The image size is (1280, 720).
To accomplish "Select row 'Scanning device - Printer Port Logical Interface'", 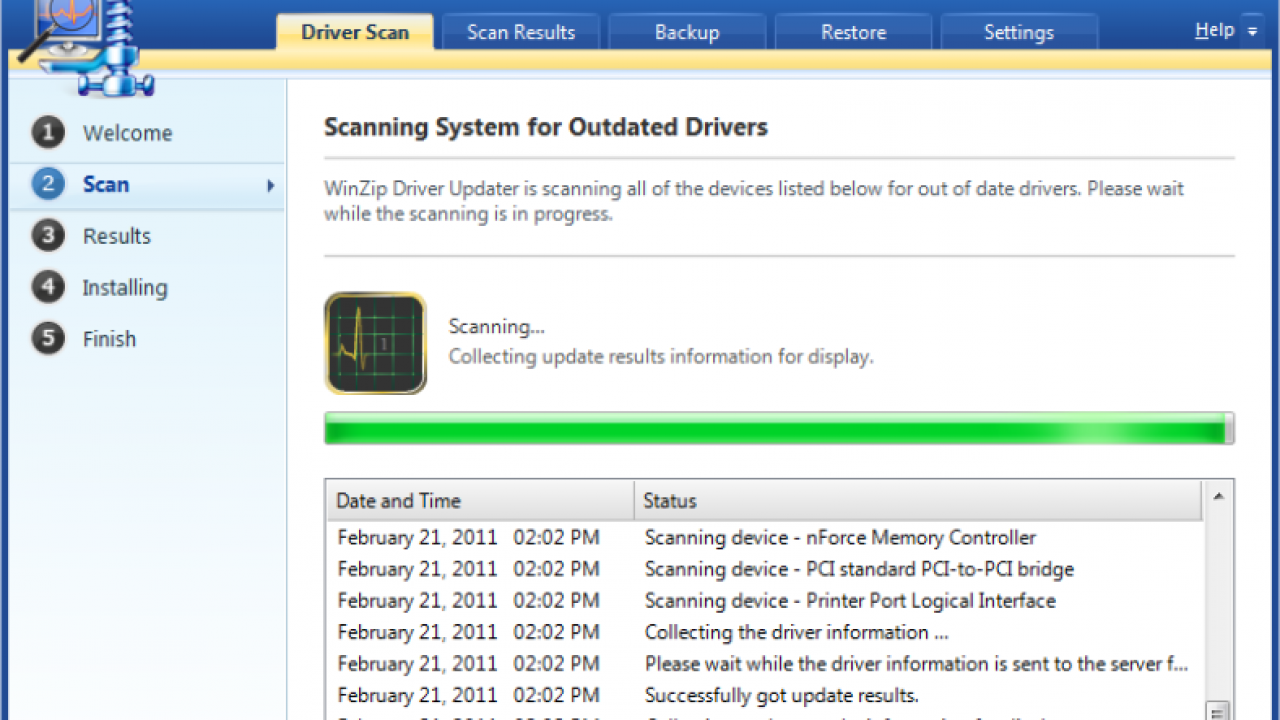I will pos(766,601).
